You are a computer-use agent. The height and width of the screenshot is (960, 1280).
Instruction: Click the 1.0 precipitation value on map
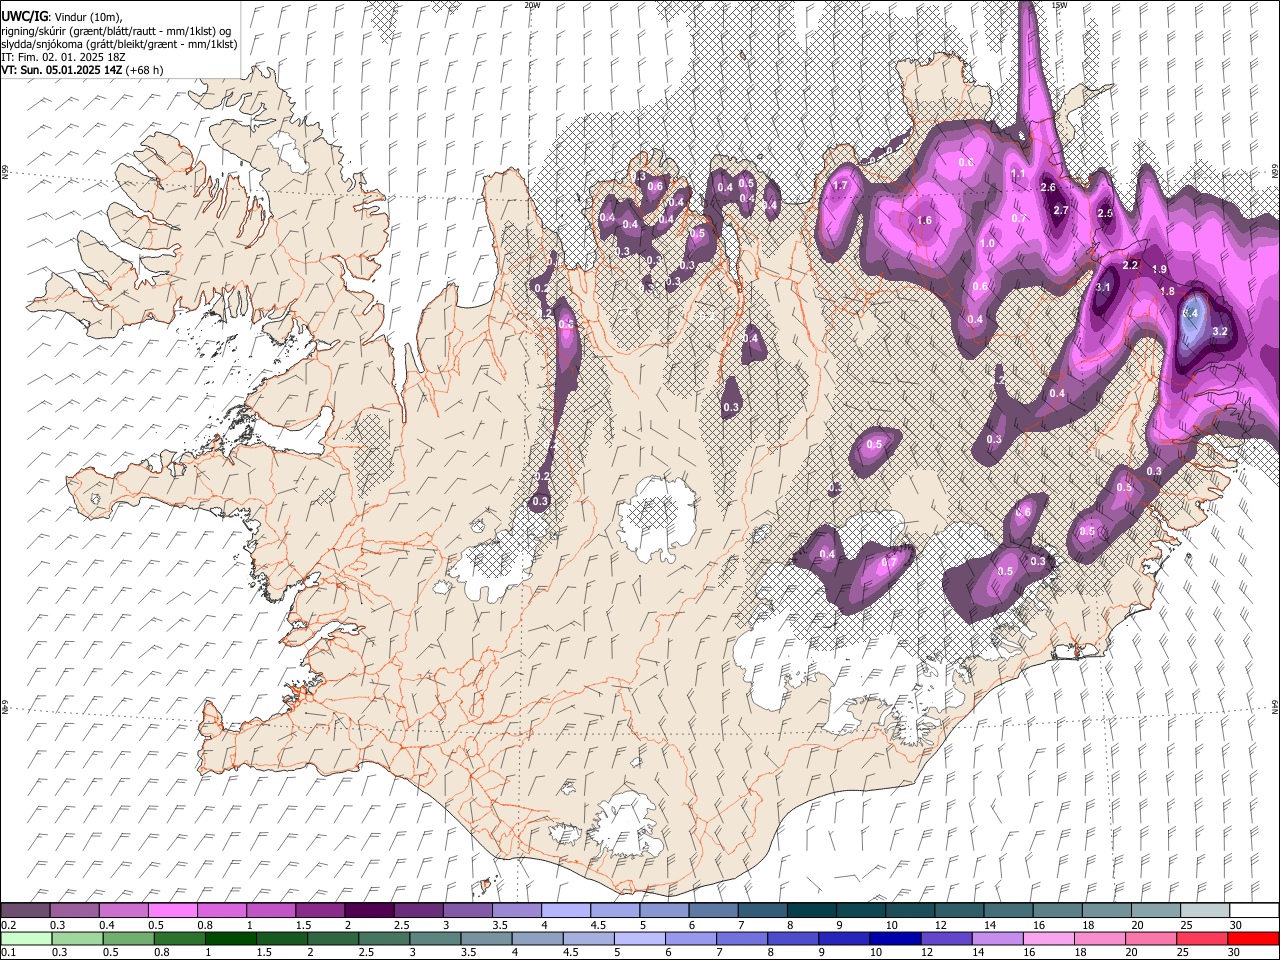(x=987, y=243)
